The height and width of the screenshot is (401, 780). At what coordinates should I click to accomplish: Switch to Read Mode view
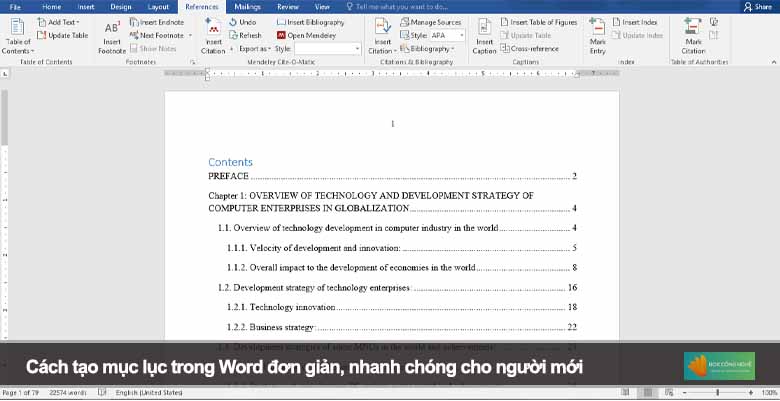click(x=625, y=393)
